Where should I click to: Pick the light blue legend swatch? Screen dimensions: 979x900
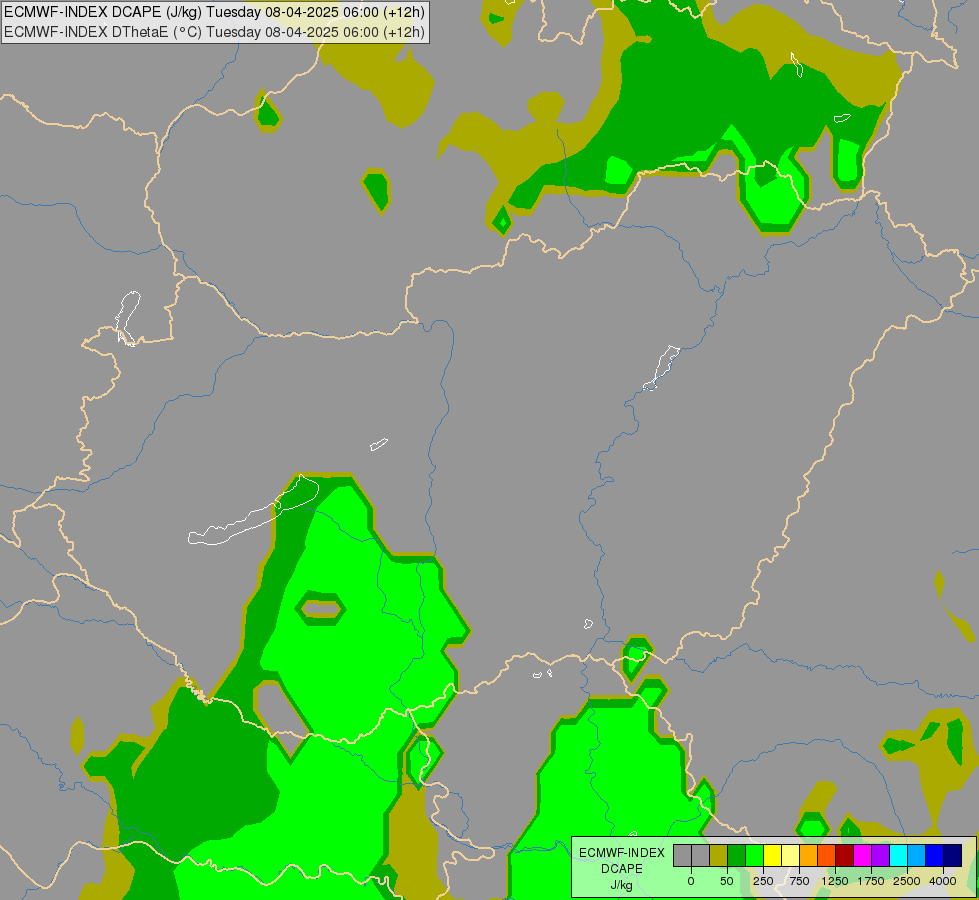click(x=917, y=855)
